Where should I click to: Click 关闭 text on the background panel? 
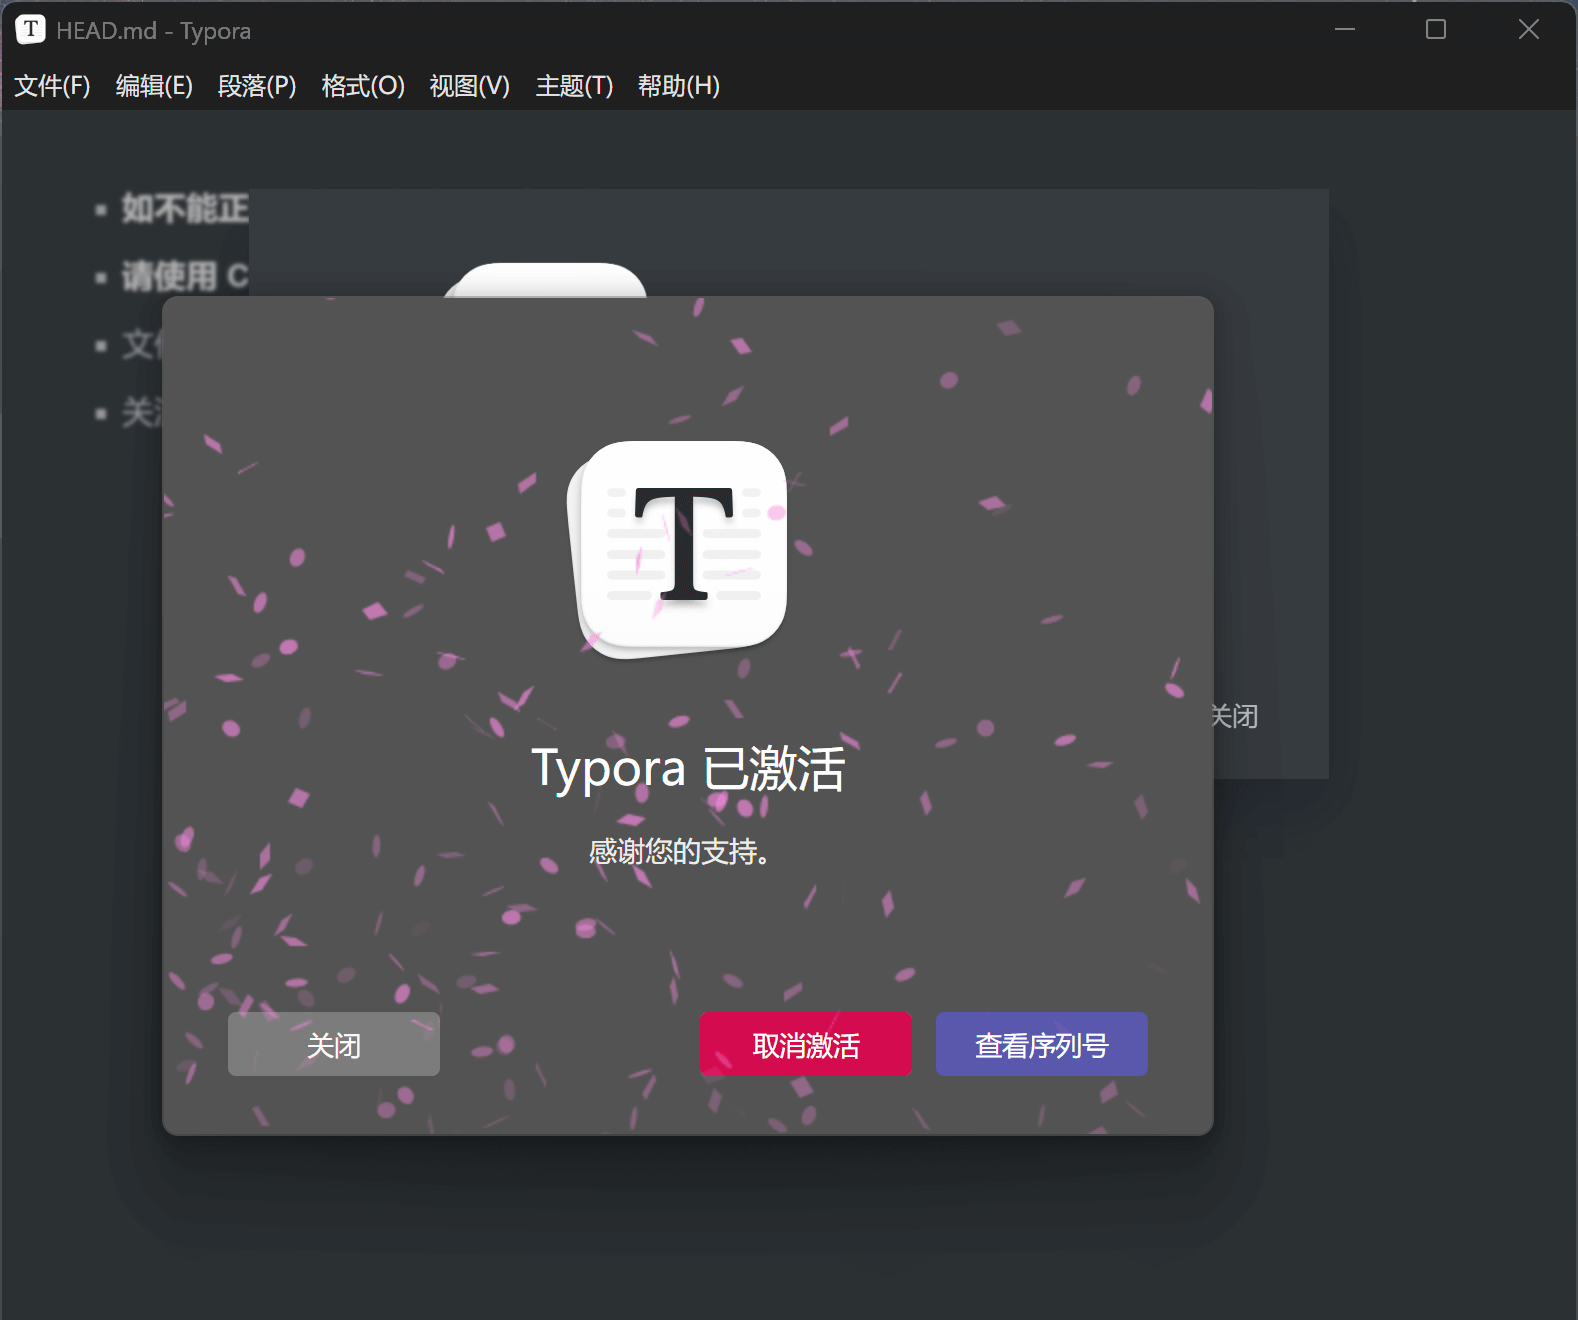tap(1236, 716)
